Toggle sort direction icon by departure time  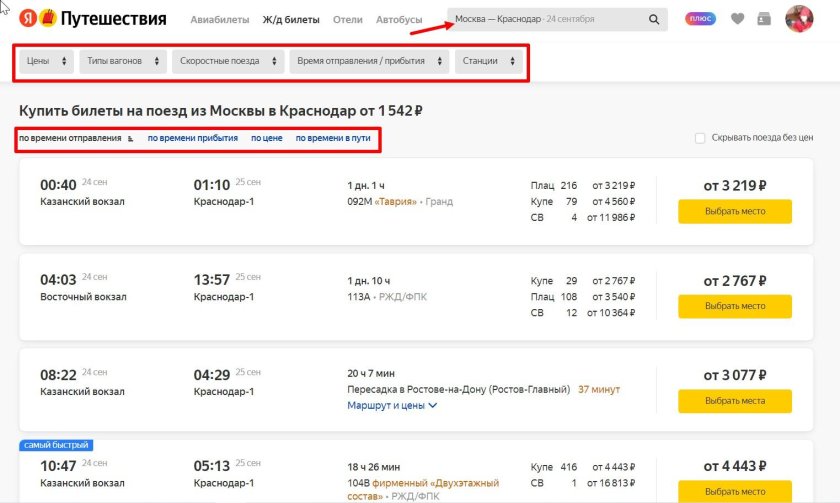(x=131, y=139)
